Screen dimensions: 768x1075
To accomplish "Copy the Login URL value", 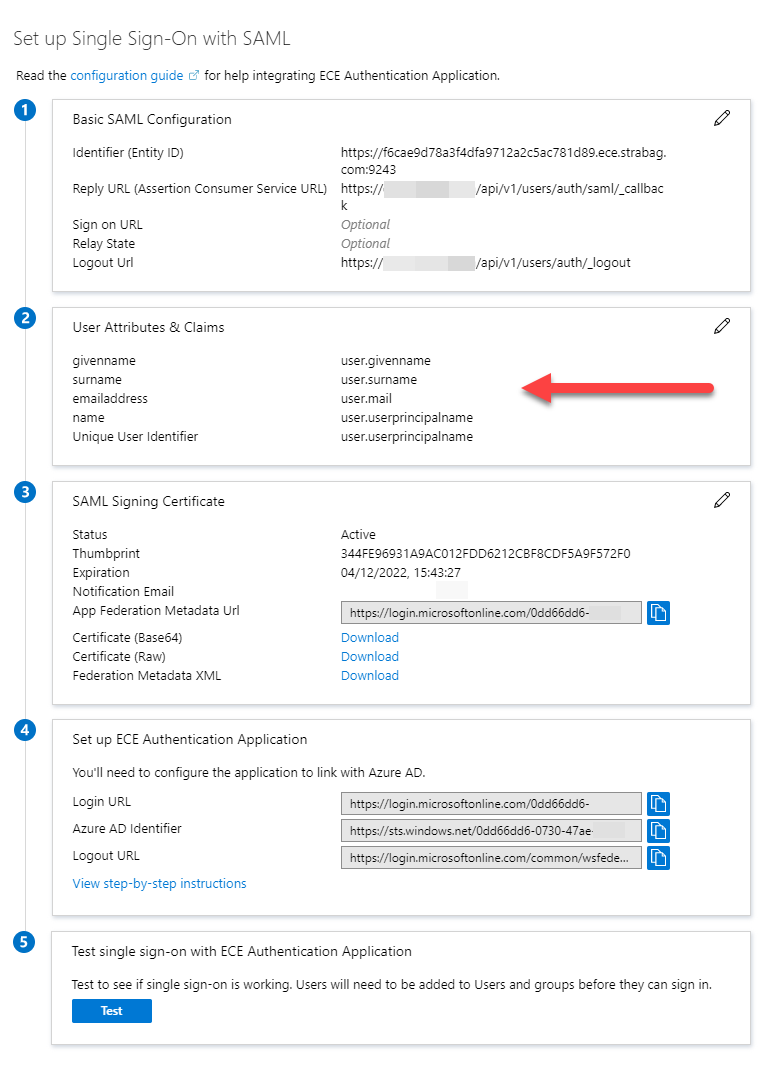I will tap(658, 804).
